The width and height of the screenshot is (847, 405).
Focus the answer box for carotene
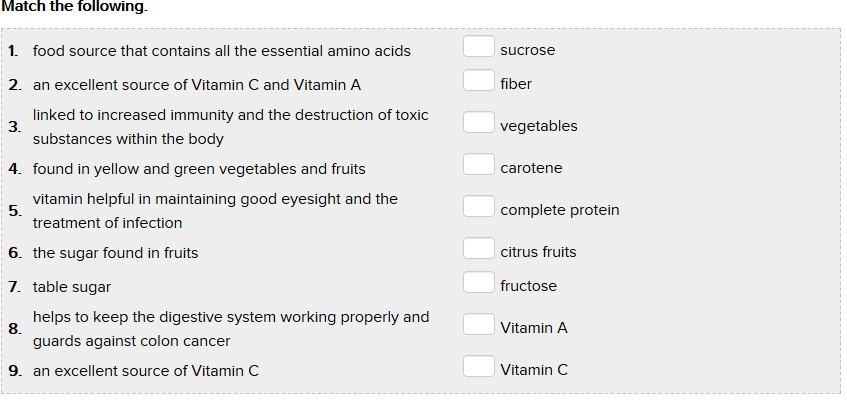point(478,166)
